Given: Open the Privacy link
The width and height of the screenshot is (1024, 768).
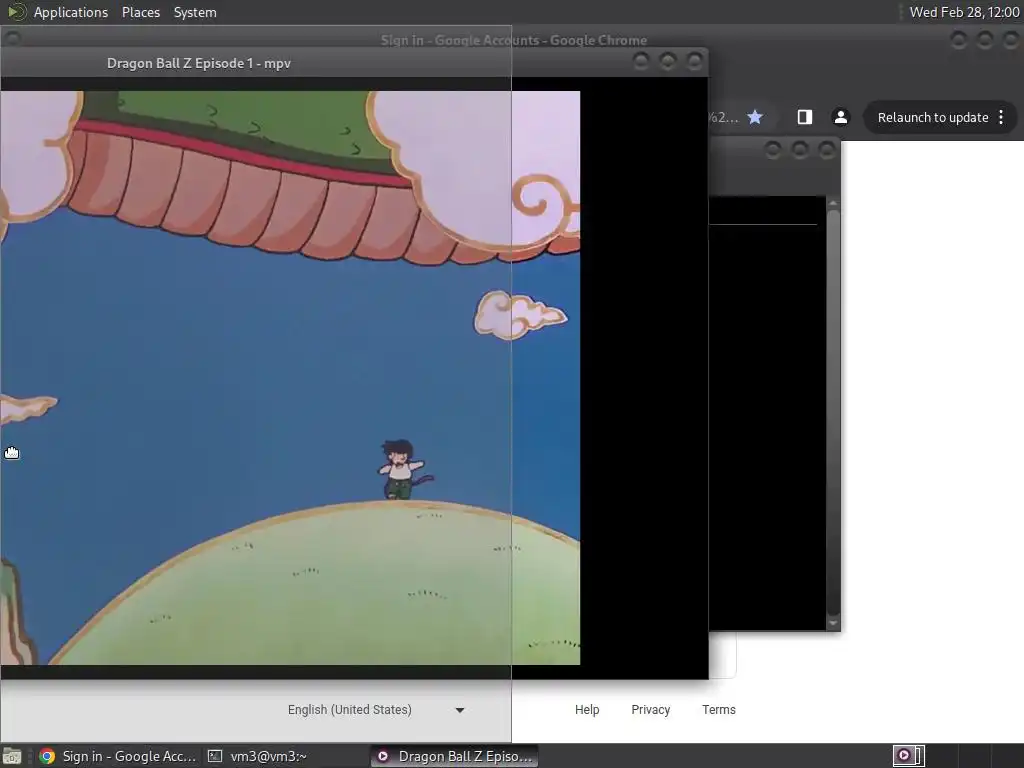Looking at the screenshot, I should click(x=650, y=710).
